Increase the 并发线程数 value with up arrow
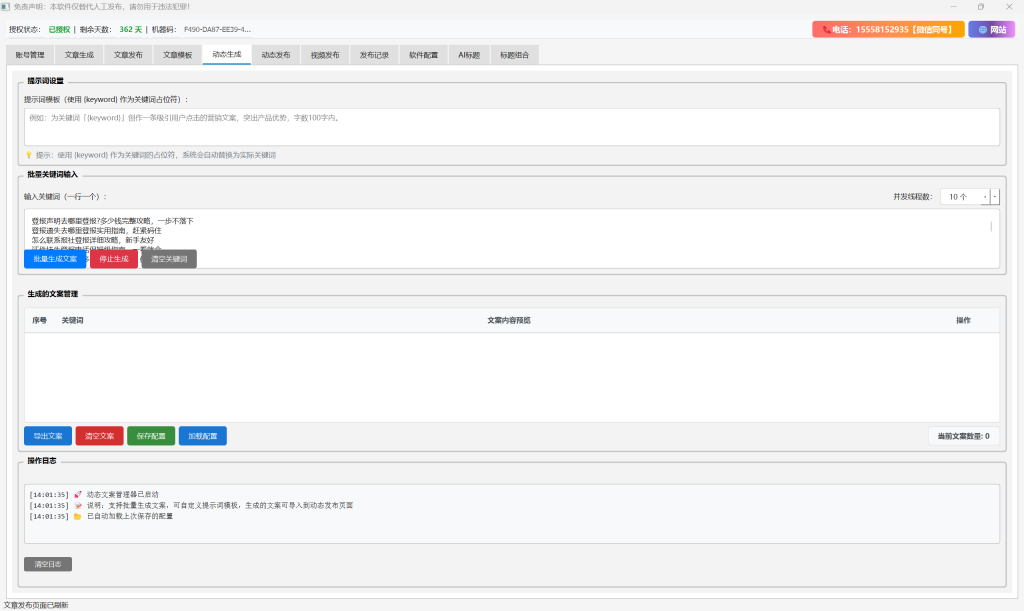This screenshot has height=611, width=1024. tap(986, 197)
